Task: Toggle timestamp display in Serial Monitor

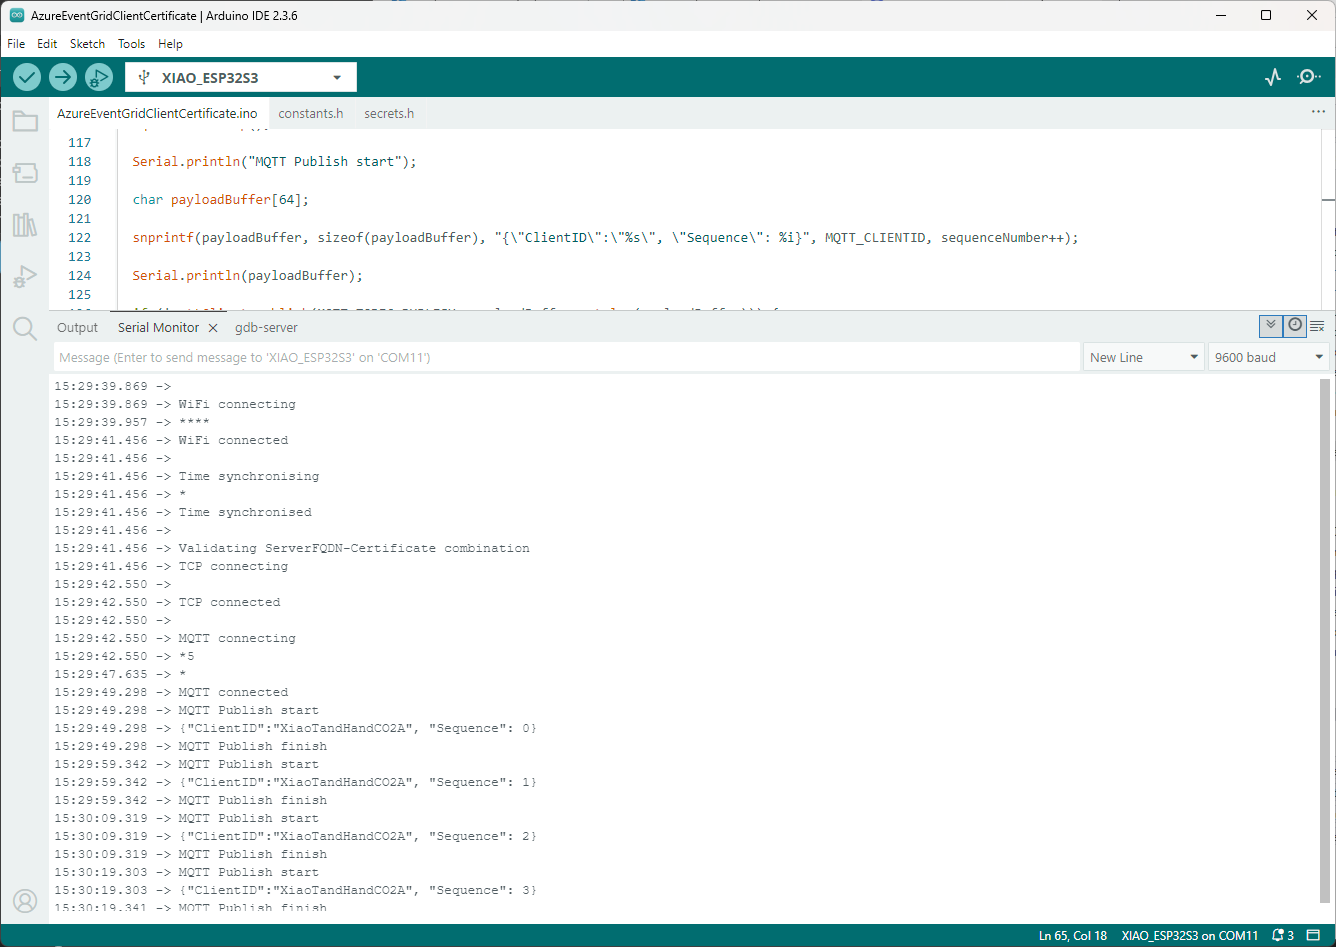Action: tap(1295, 326)
